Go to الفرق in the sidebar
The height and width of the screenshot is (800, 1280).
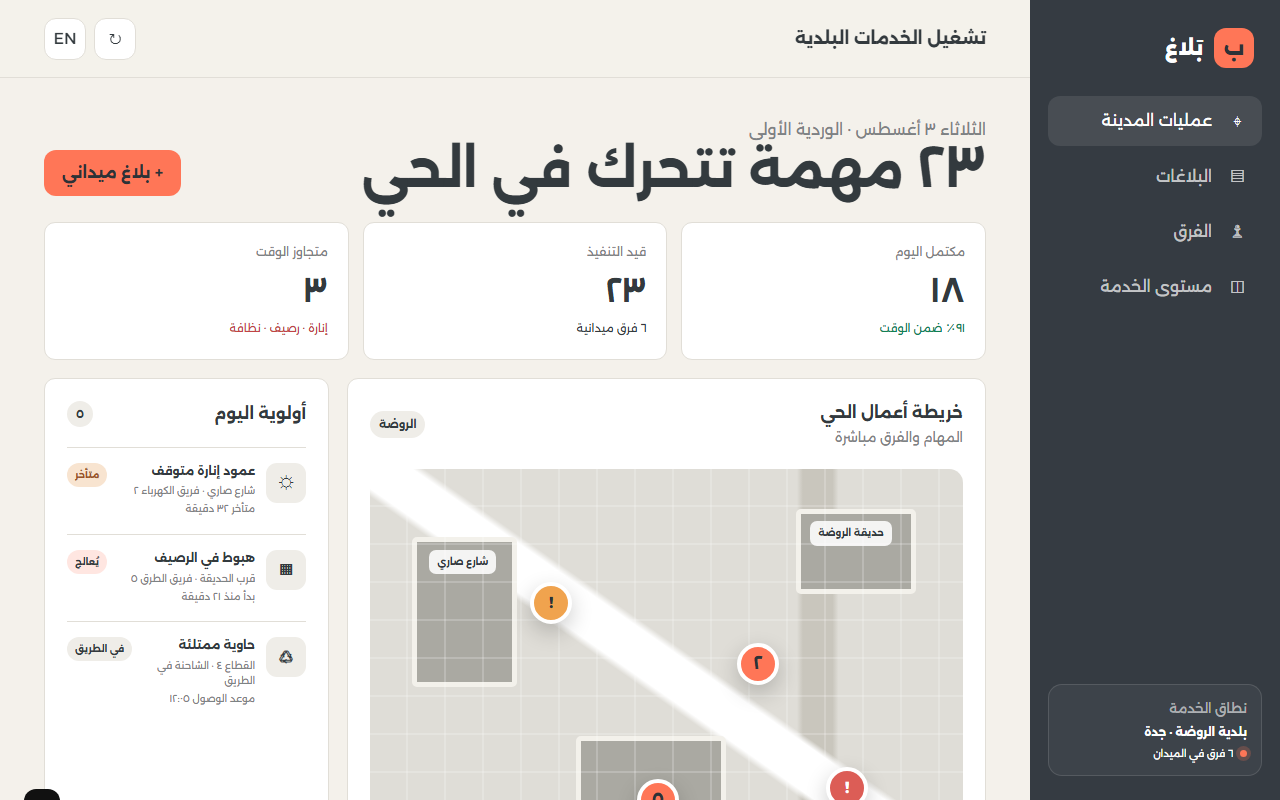[1155, 231]
